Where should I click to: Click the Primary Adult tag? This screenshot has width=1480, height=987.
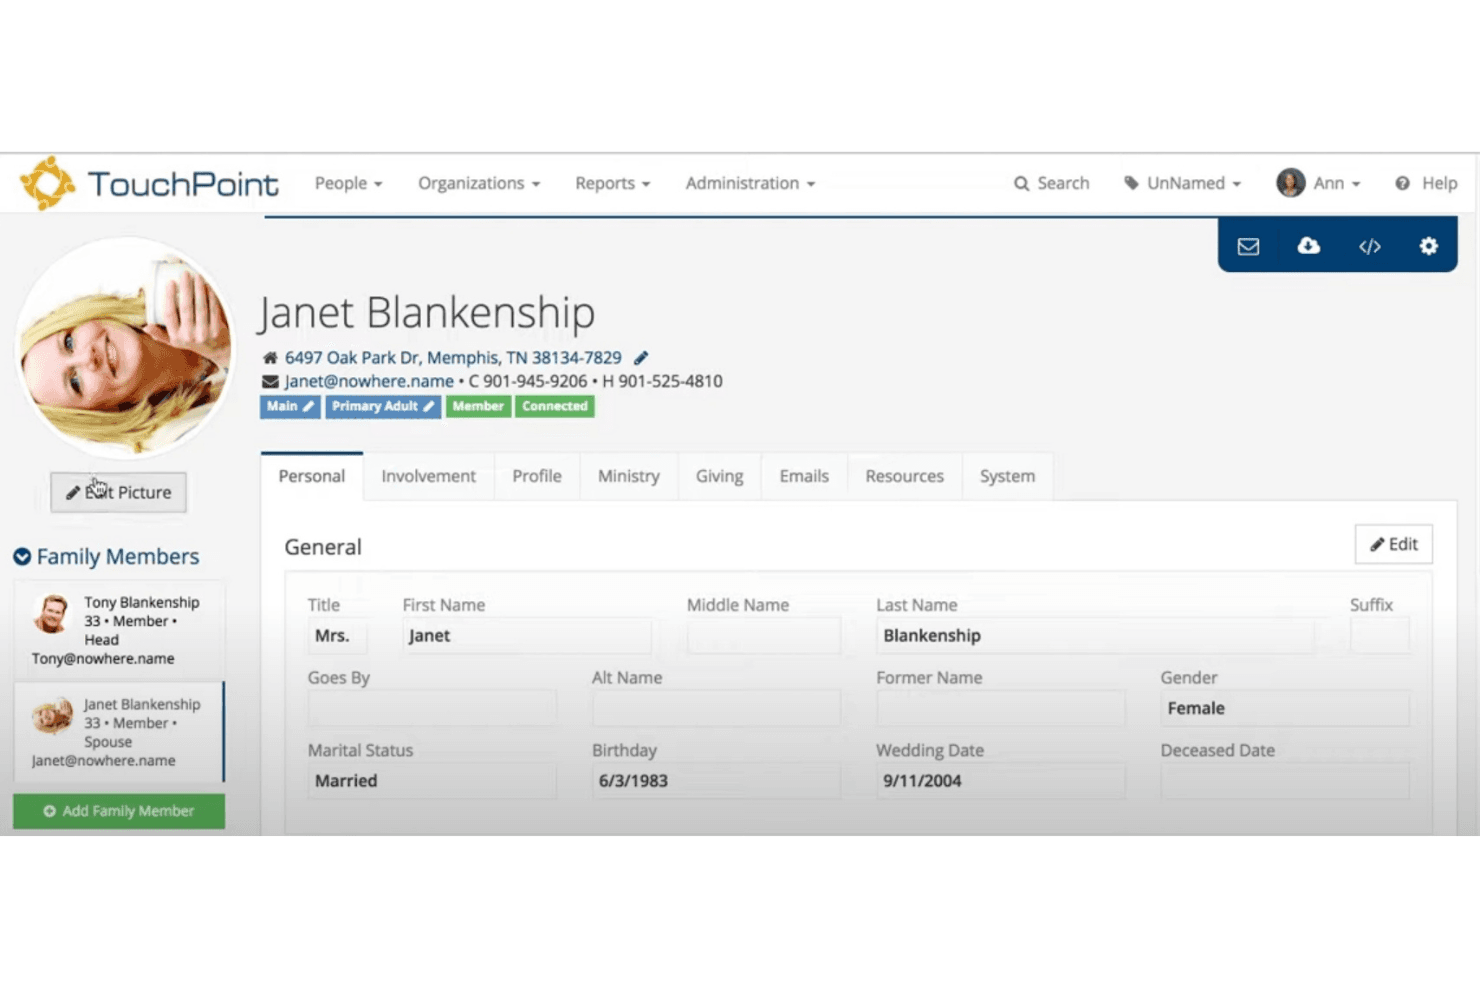[x=383, y=406]
